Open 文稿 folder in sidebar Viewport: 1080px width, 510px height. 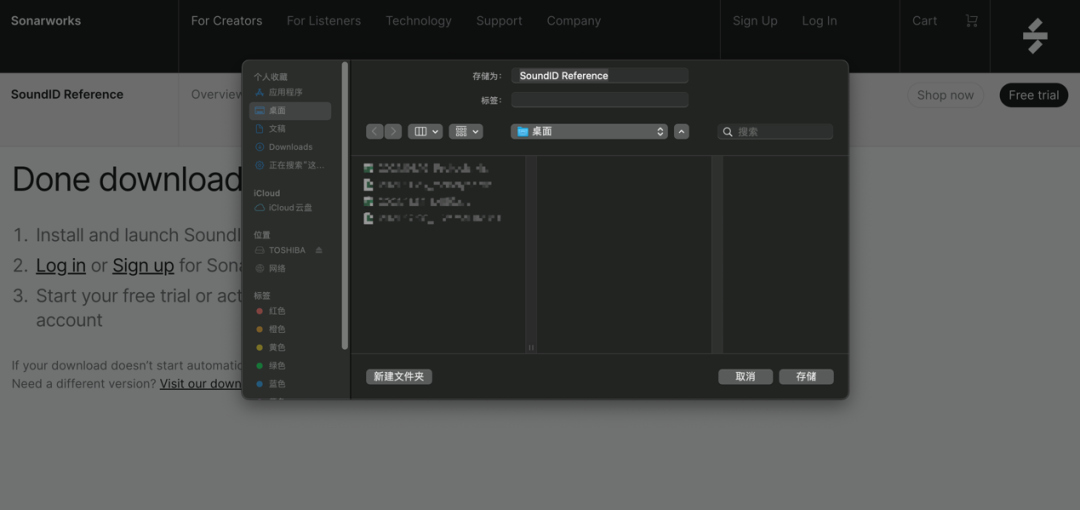pos(277,129)
